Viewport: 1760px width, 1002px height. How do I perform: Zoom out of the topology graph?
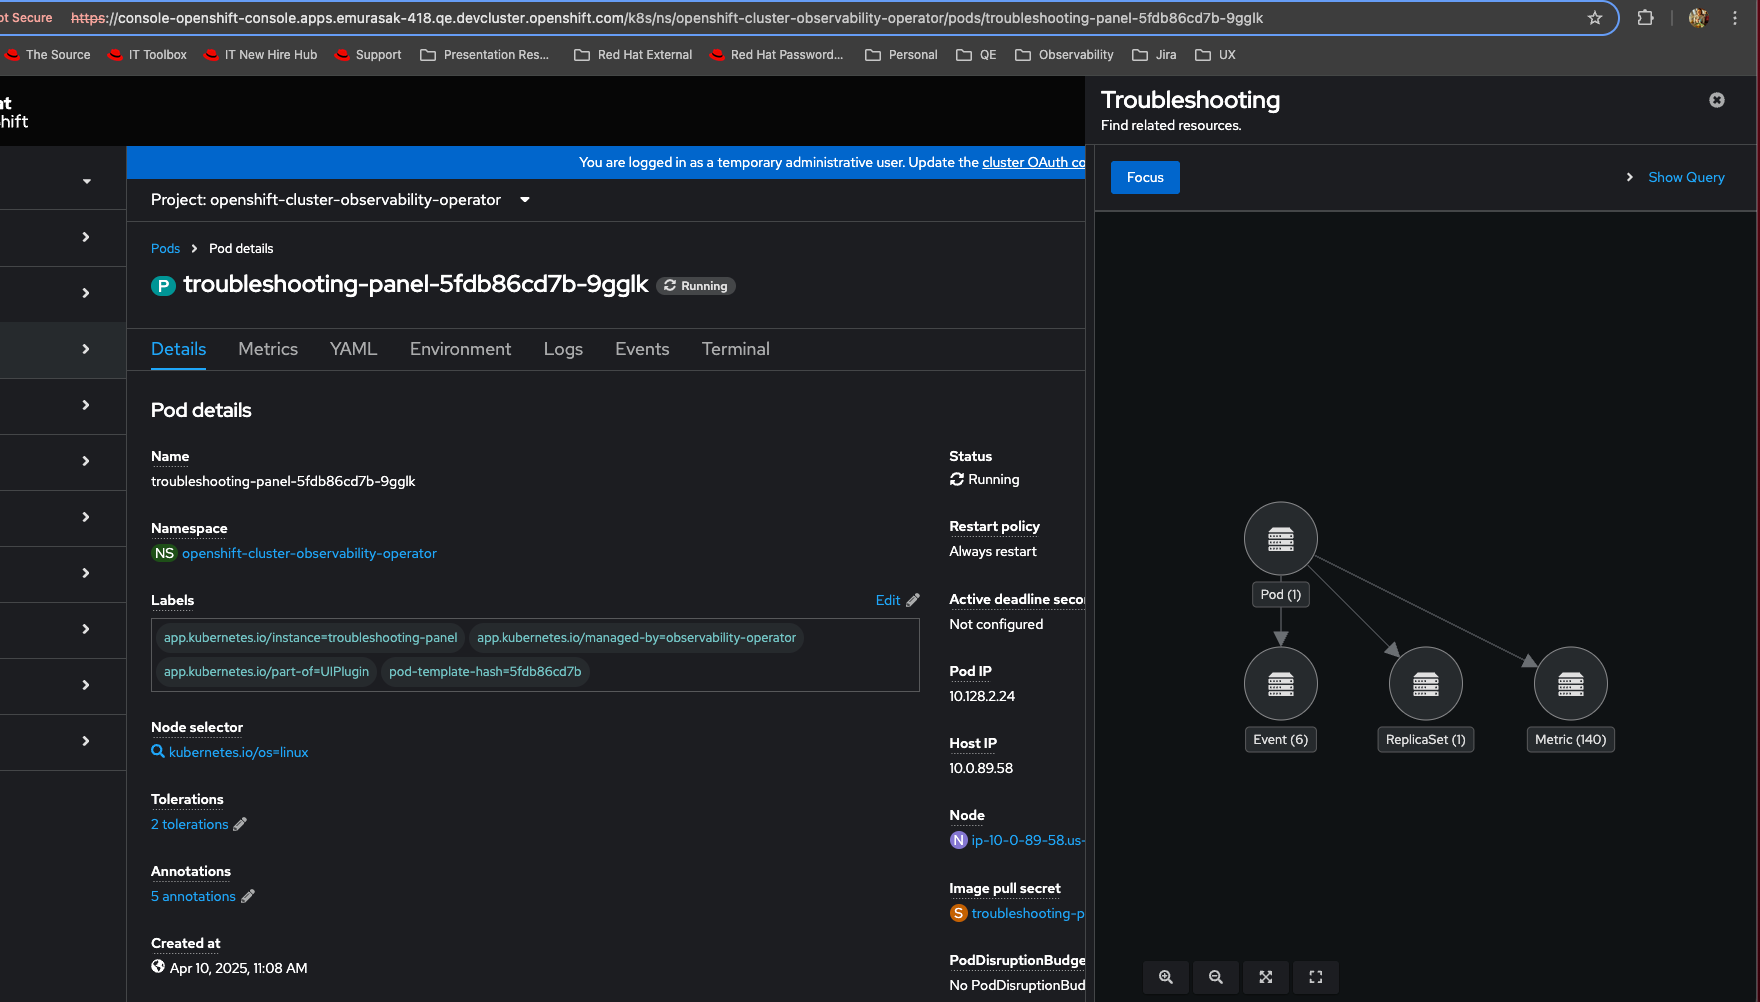[x=1216, y=977]
